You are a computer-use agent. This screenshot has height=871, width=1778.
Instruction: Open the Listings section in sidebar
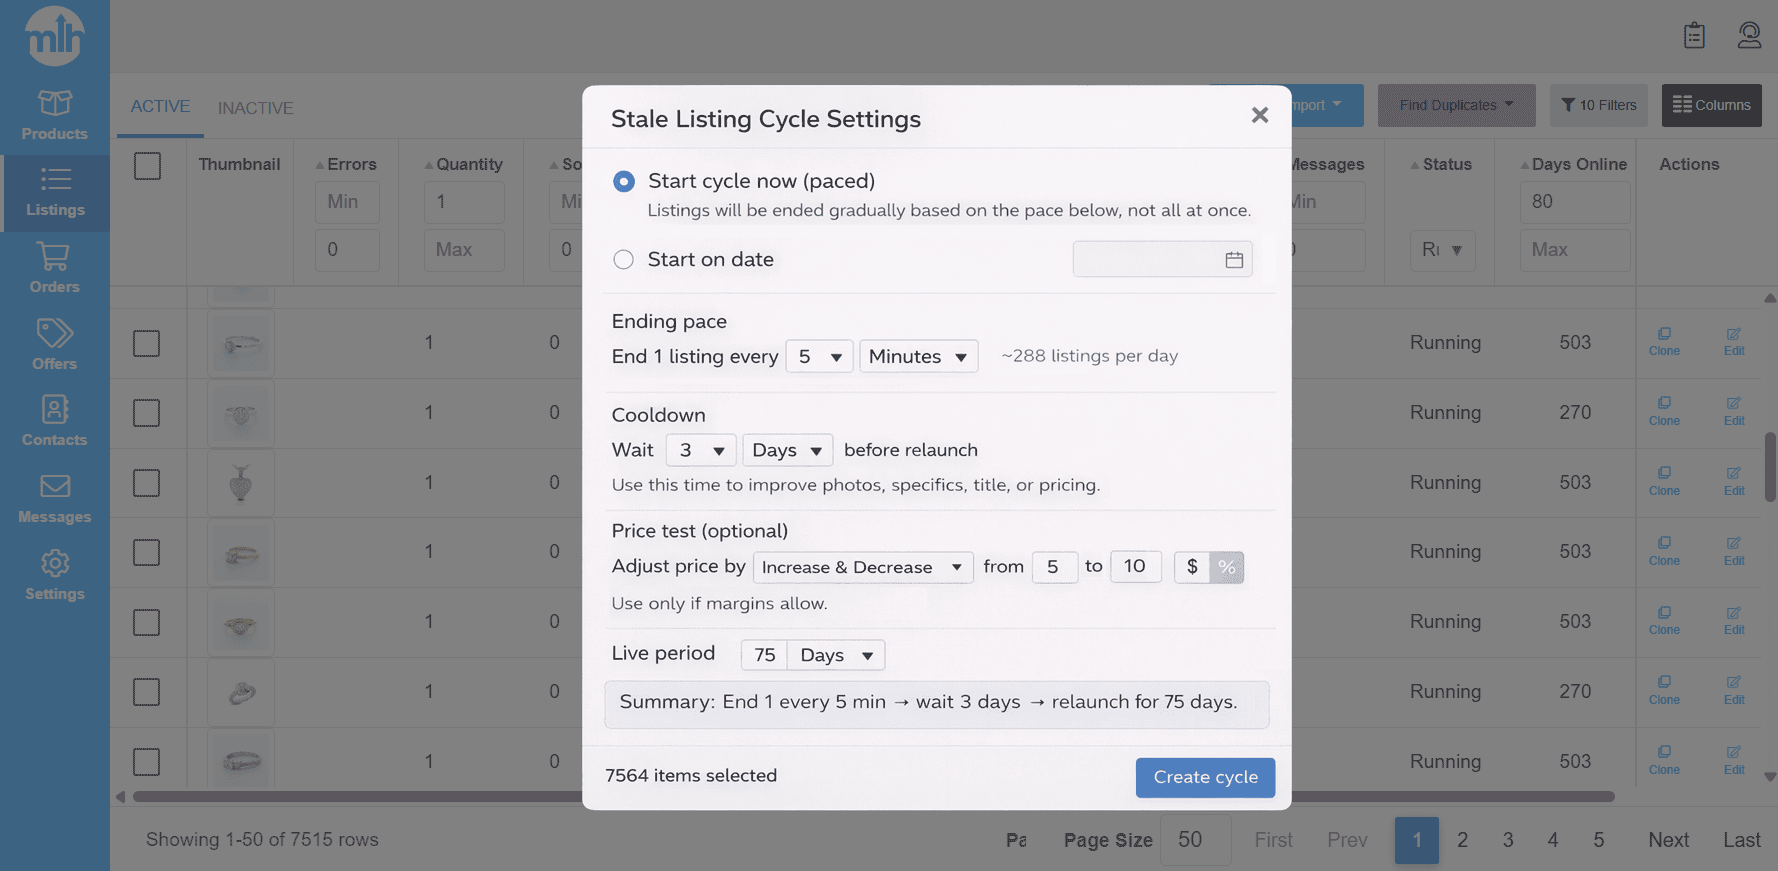click(x=54, y=193)
